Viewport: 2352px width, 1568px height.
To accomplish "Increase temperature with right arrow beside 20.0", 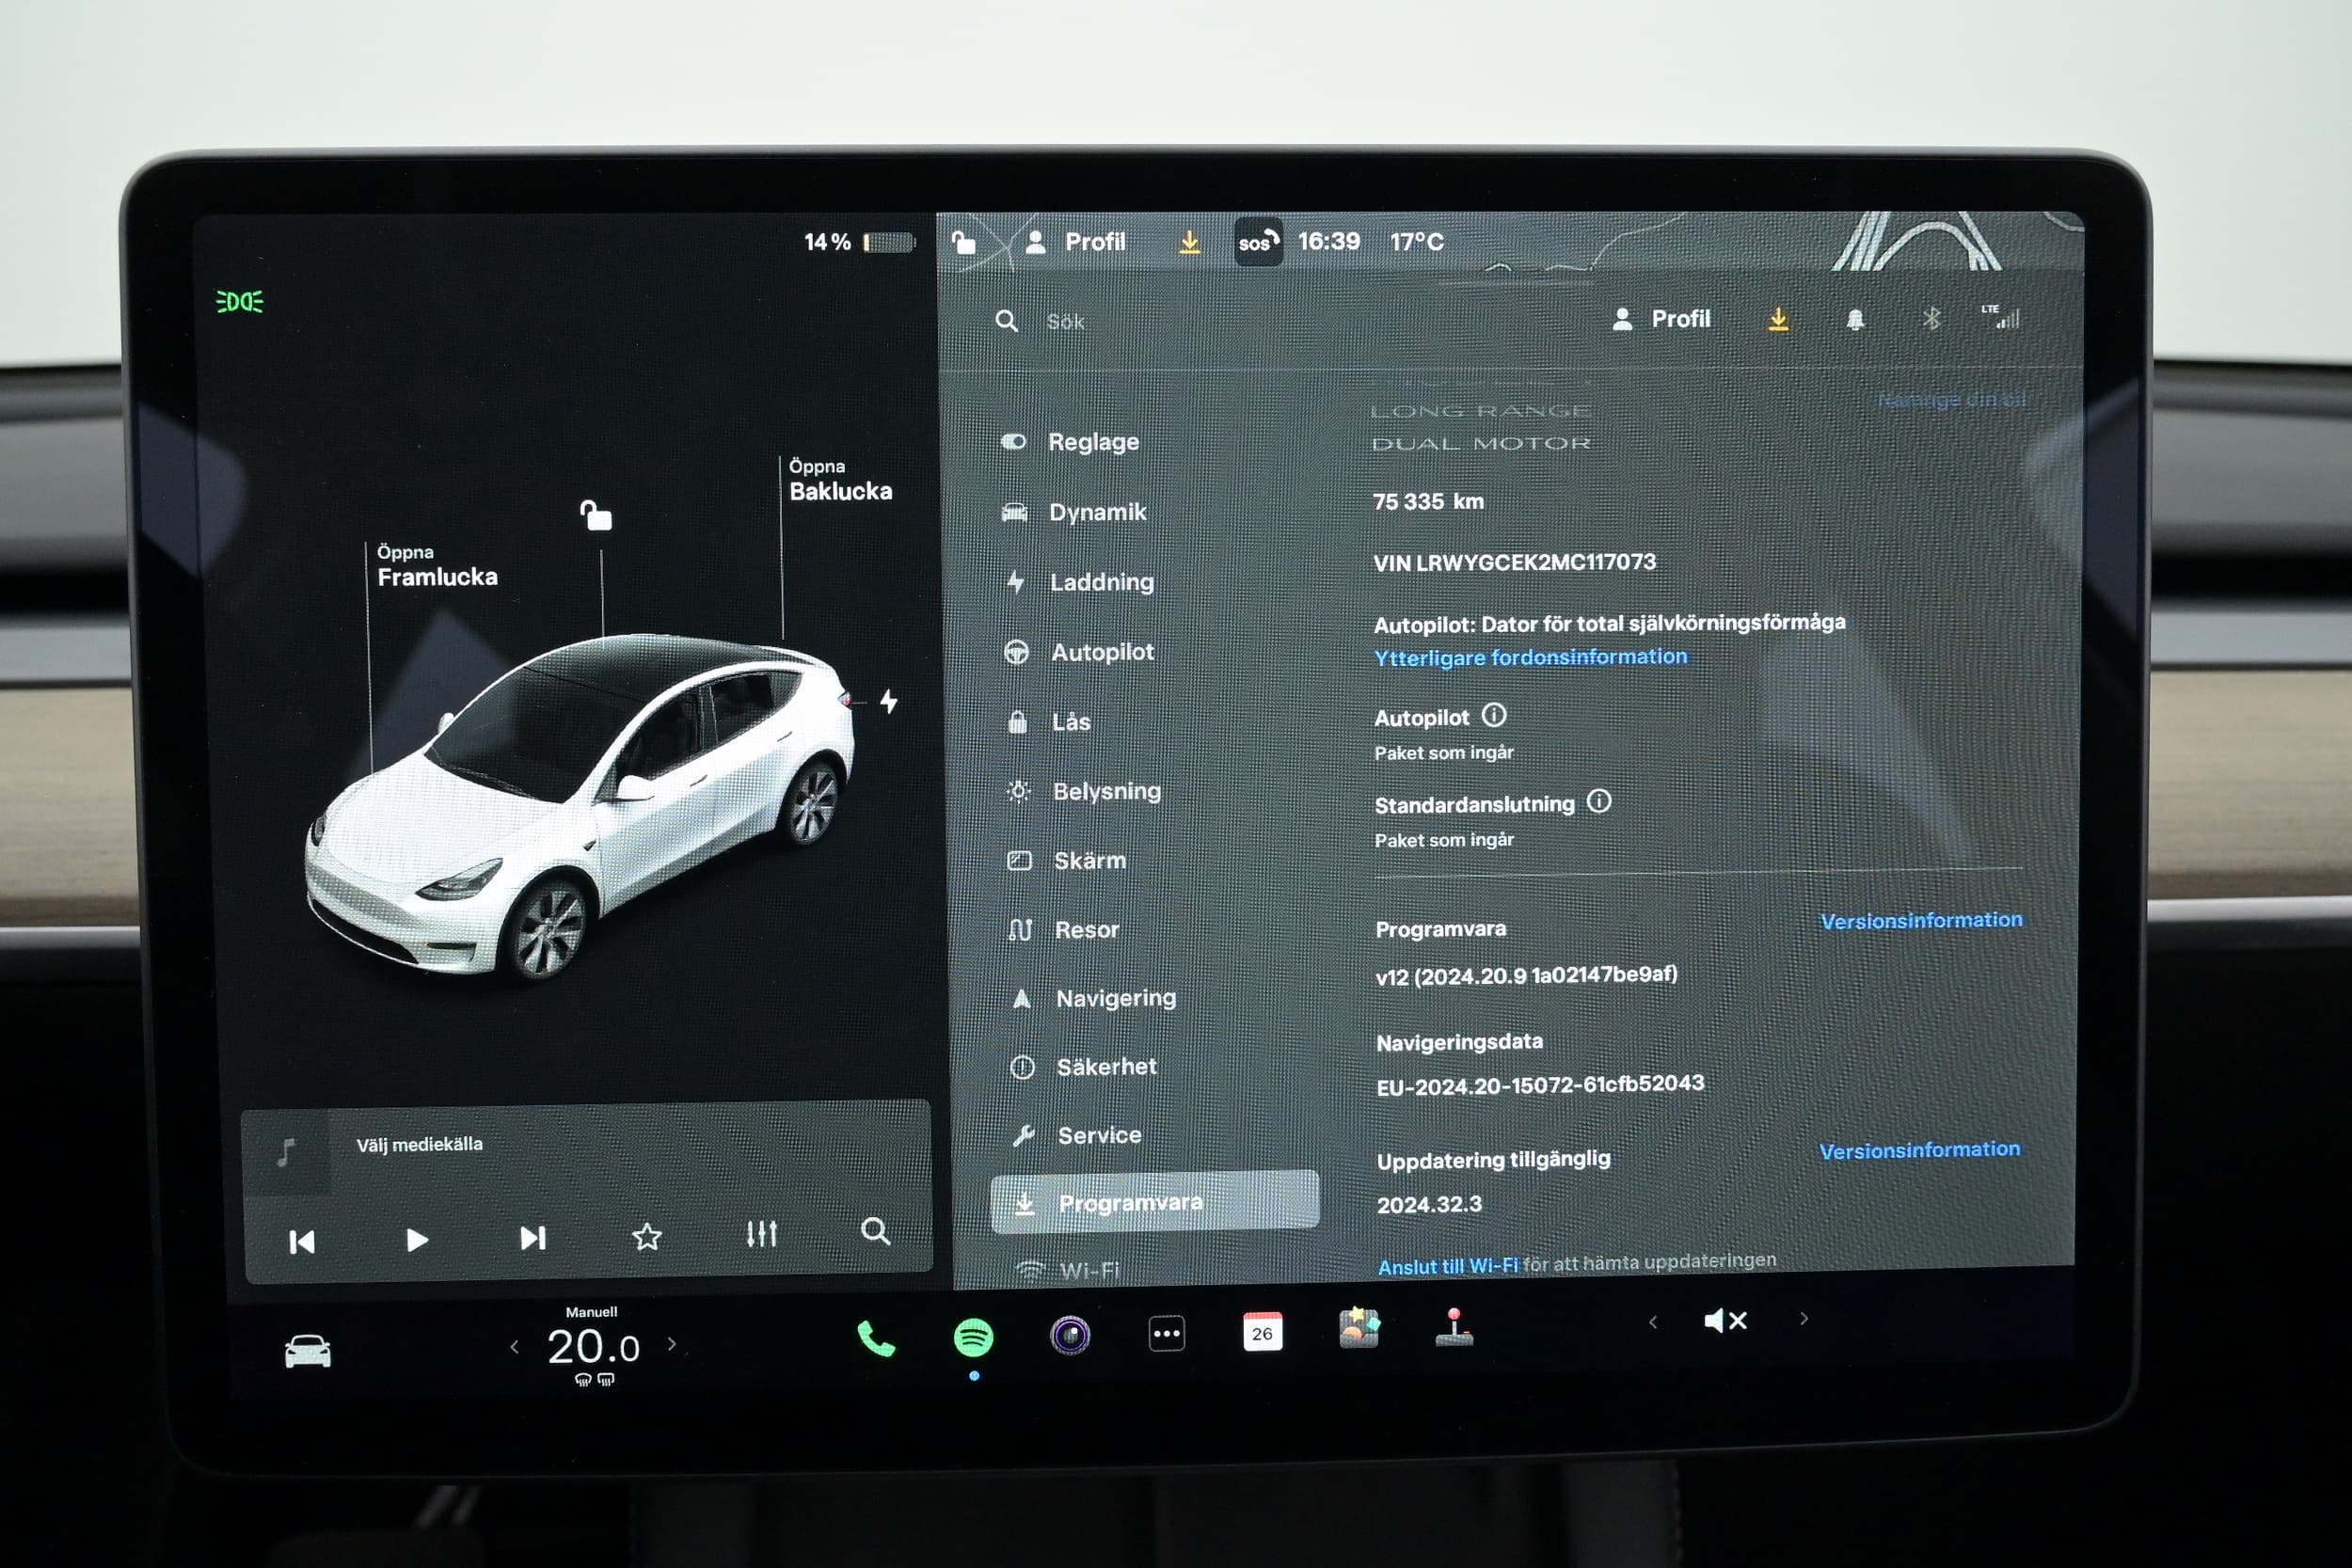I will coord(672,1344).
